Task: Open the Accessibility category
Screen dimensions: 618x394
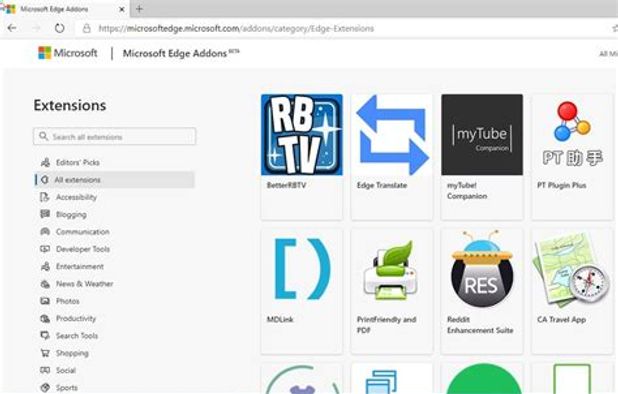Action: pos(76,197)
